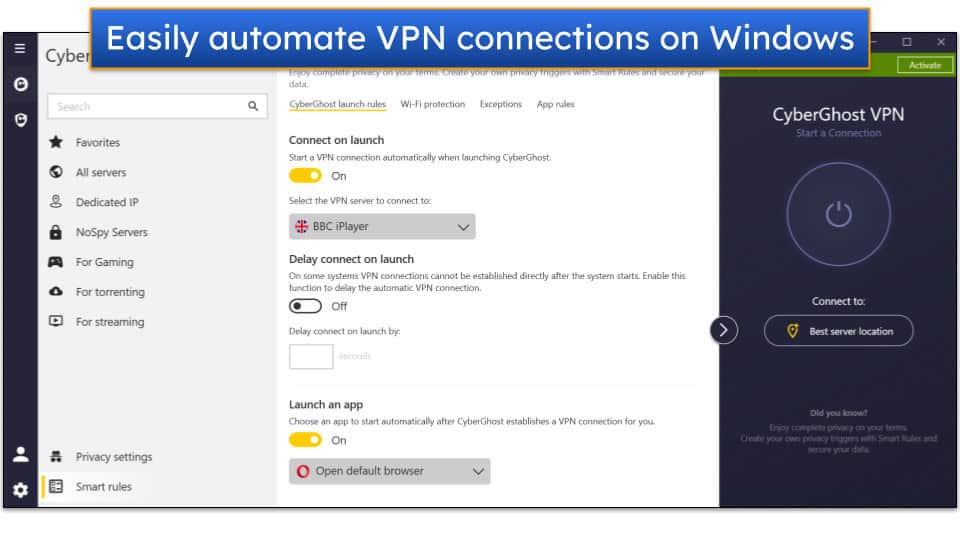Select For streaming in the sidebar
This screenshot has height=540, width=960.
pos(109,322)
